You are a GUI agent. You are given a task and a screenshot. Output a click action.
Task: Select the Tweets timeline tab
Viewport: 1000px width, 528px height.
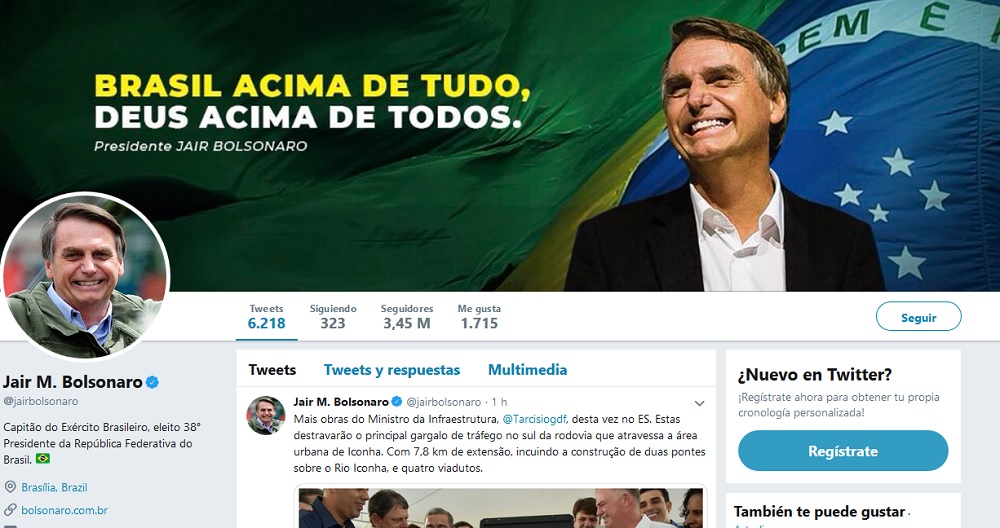click(272, 370)
